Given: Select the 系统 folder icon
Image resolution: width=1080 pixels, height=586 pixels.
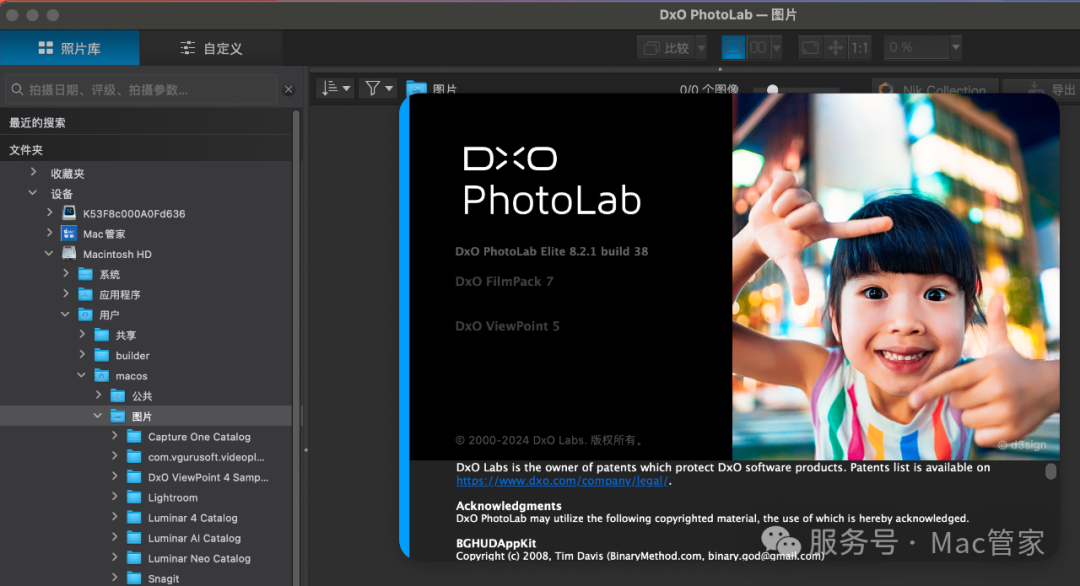Looking at the screenshot, I should point(85,274).
